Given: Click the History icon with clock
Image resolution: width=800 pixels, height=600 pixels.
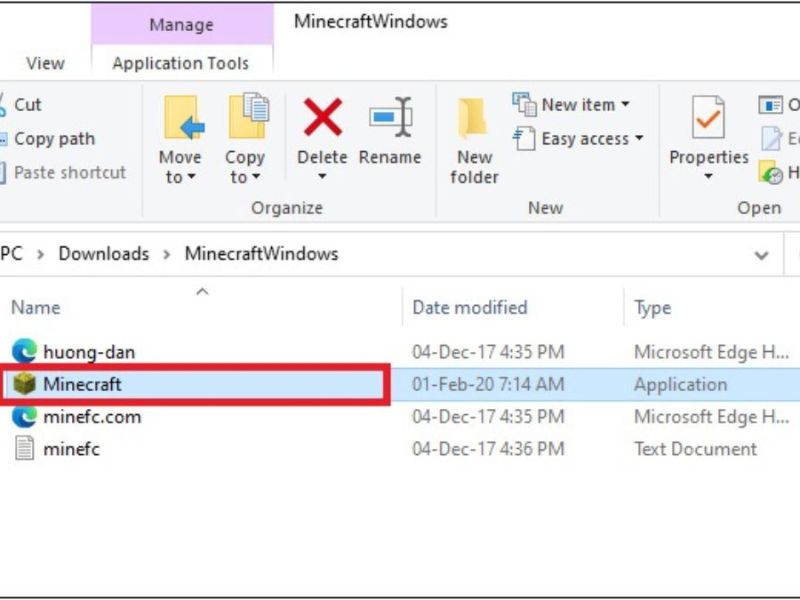Looking at the screenshot, I should click(771, 172).
